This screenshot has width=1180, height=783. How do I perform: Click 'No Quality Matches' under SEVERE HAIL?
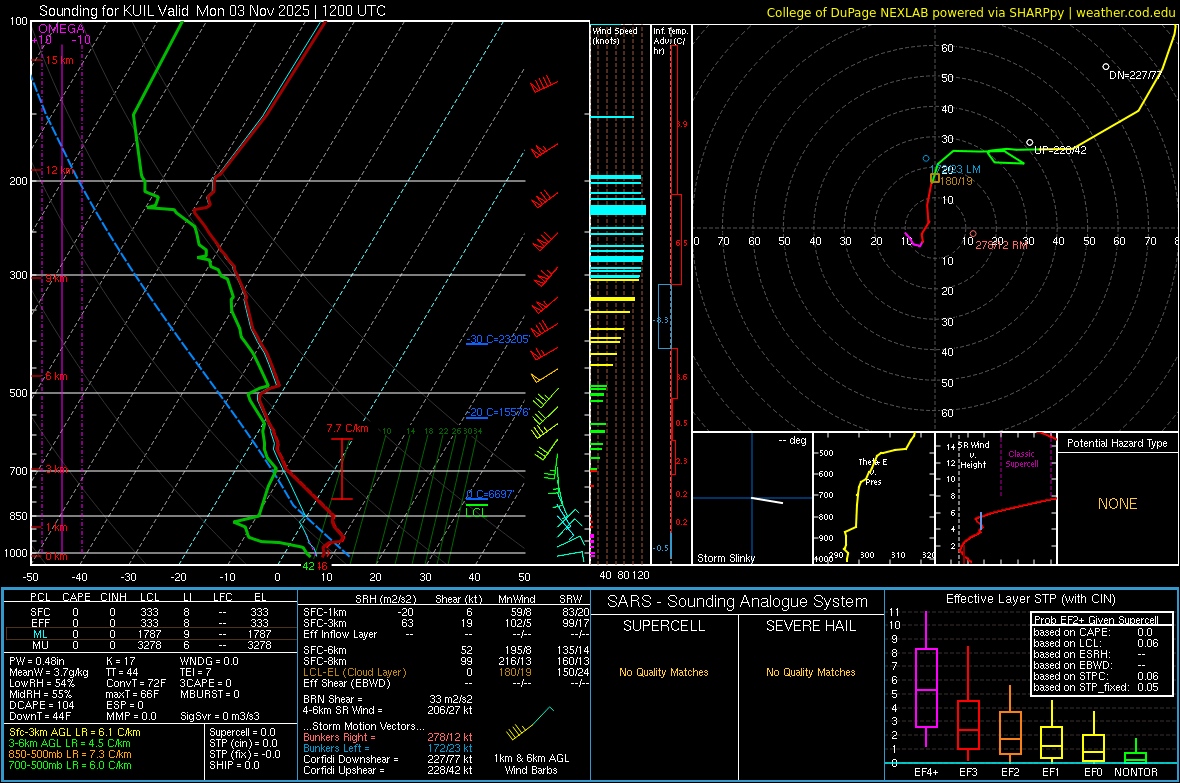tap(810, 672)
